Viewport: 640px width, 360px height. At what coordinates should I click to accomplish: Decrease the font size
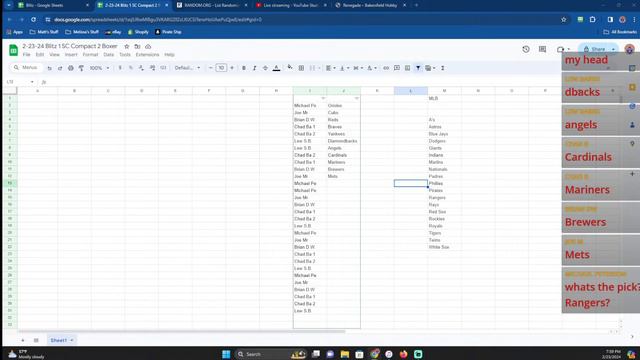(211, 68)
